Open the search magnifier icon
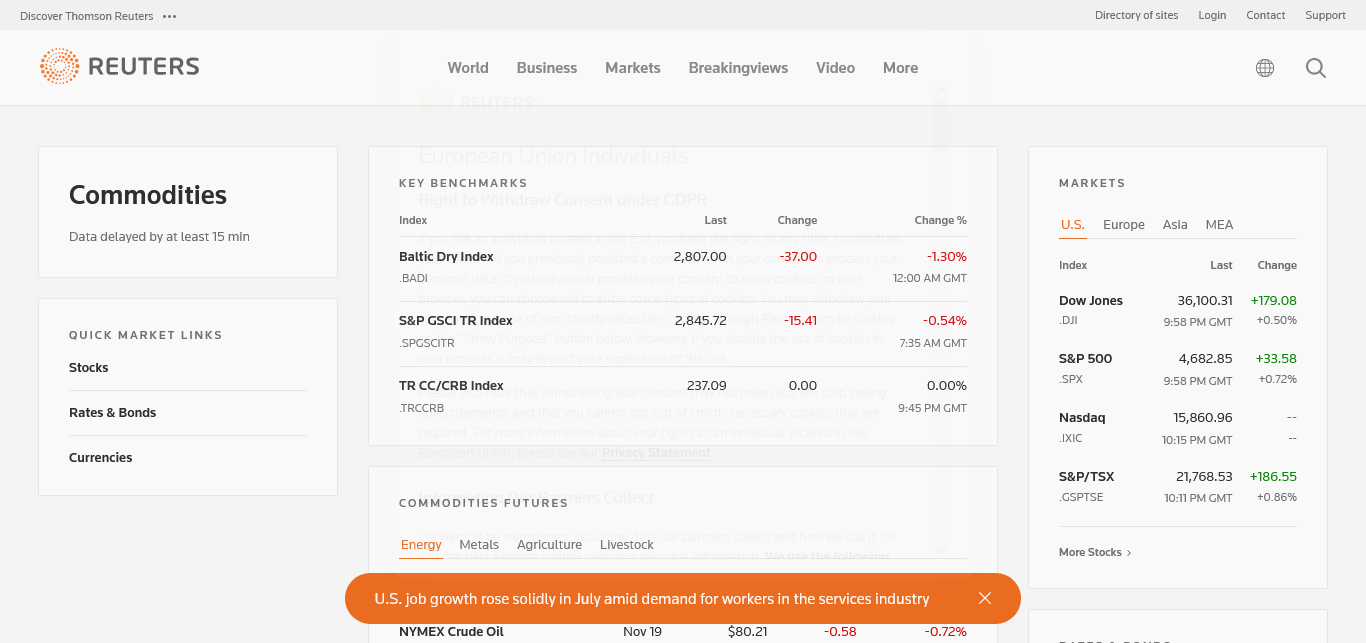 click(1316, 68)
